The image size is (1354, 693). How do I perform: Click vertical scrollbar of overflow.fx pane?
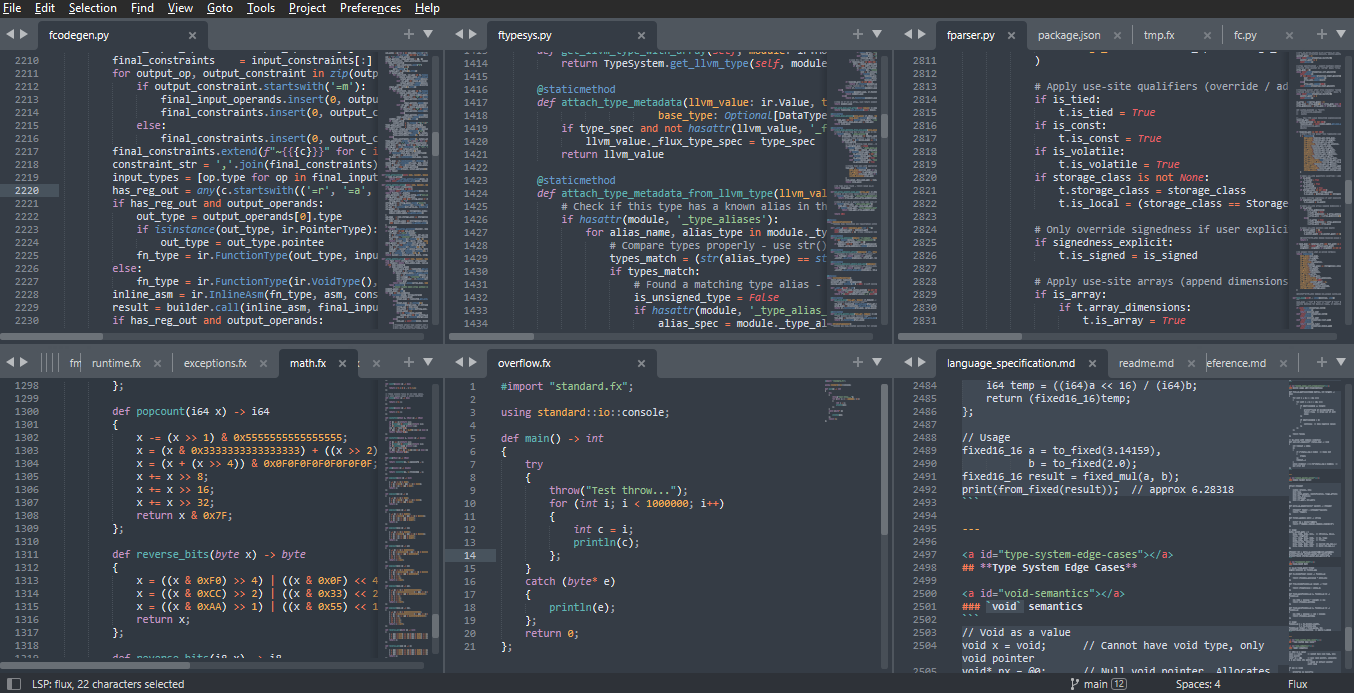tap(885, 460)
